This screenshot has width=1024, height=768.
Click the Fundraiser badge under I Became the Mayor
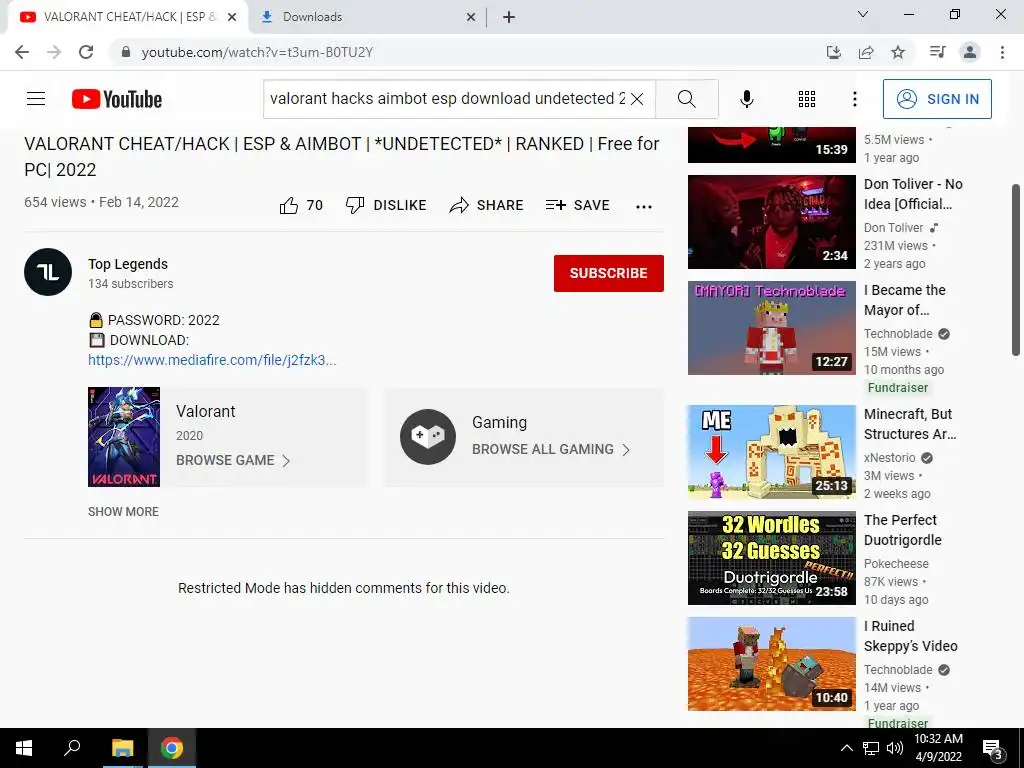(x=897, y=388)
